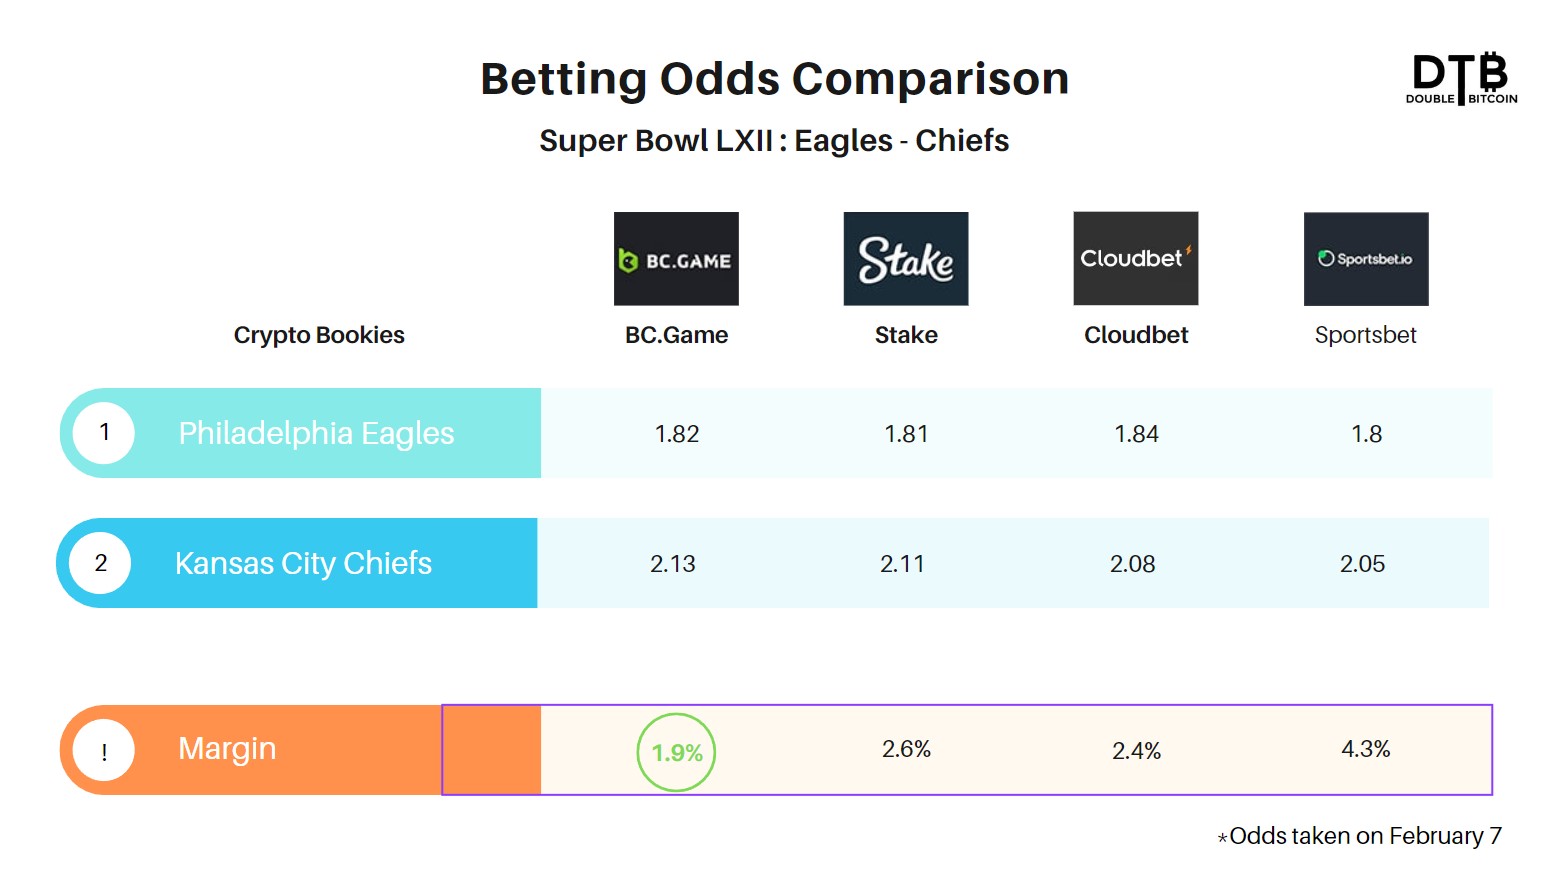Screen dimensions: 1567x875
Task: Click the Betting Odds Comparison title
Action: 775,79
